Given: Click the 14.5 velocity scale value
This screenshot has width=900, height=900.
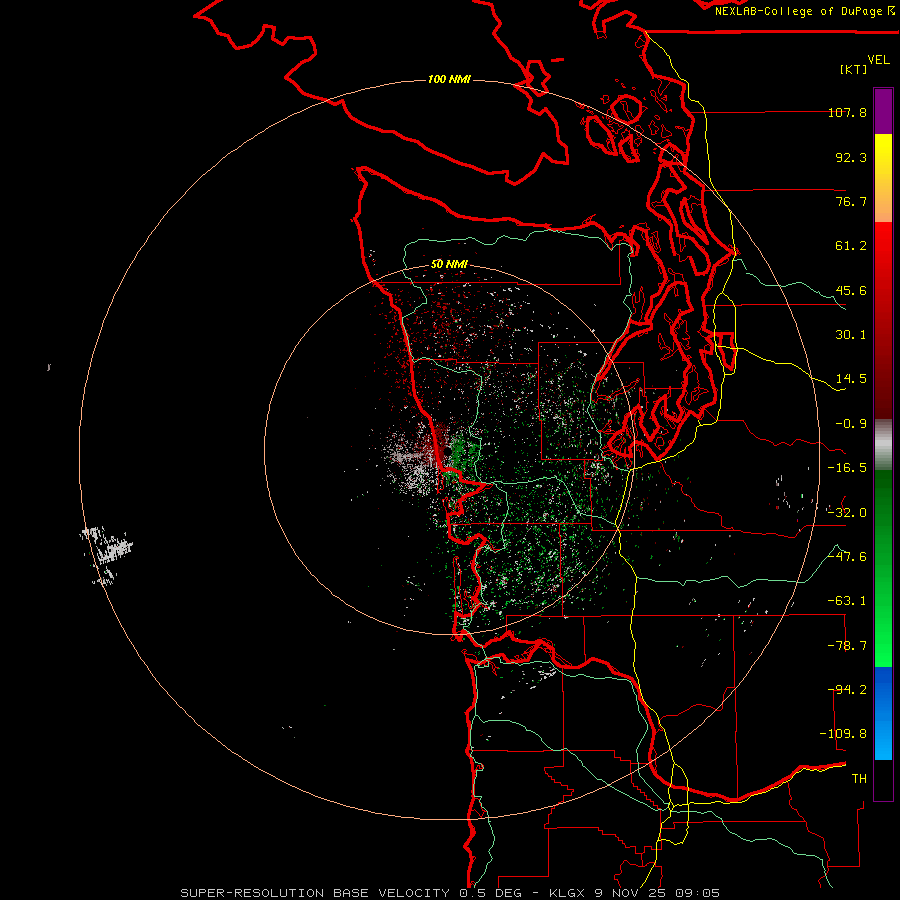Looking at the screenshot, I should point(851,379).
